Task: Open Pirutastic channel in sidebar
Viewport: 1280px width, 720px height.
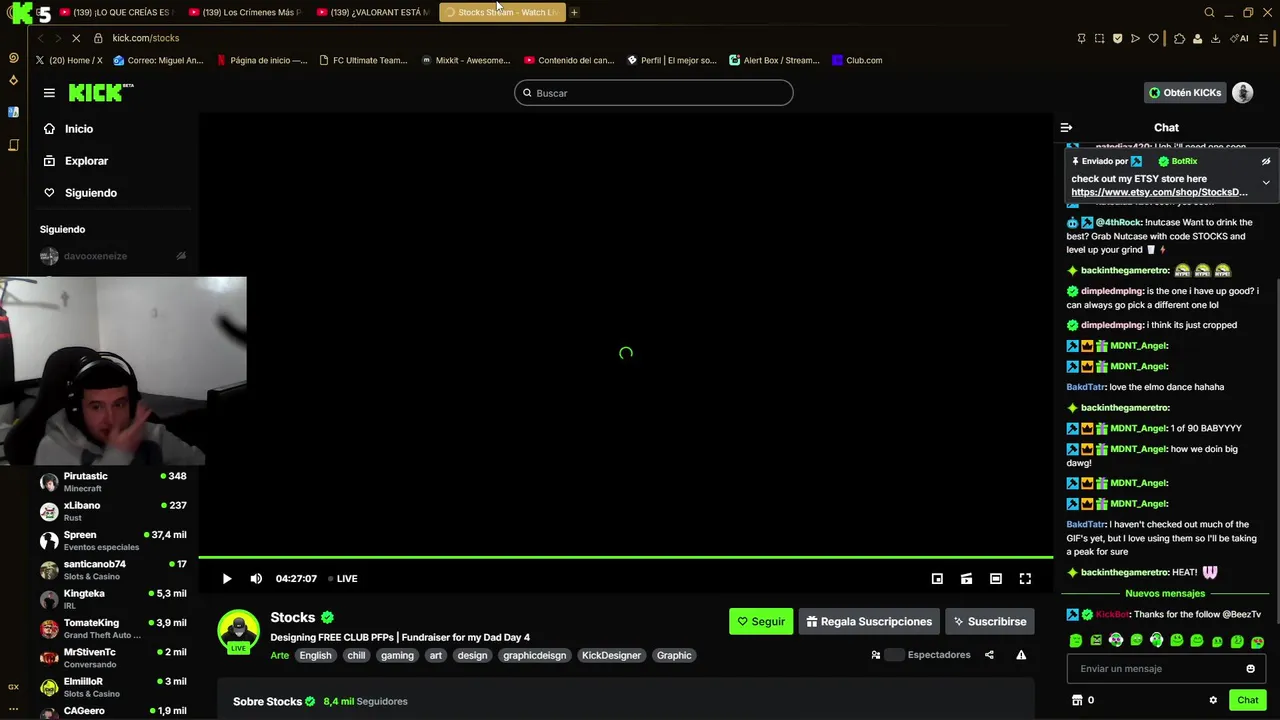Action: tap(113, 482)
